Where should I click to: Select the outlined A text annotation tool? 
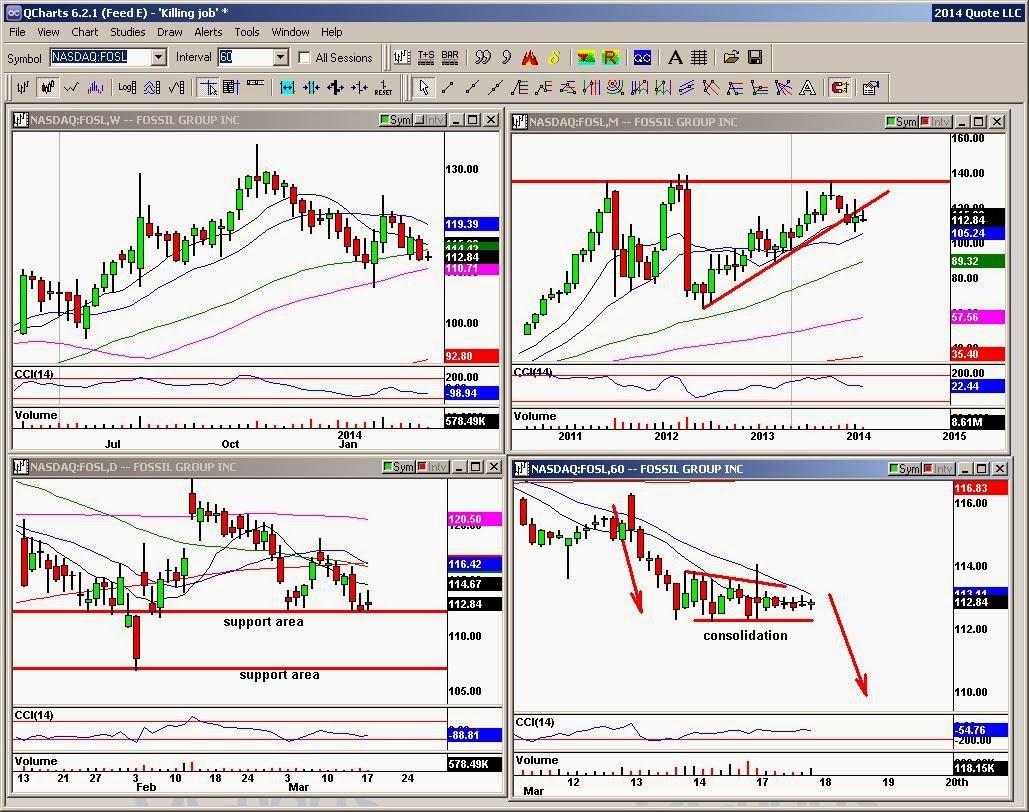pyautogui.click(x=808, y=87)
